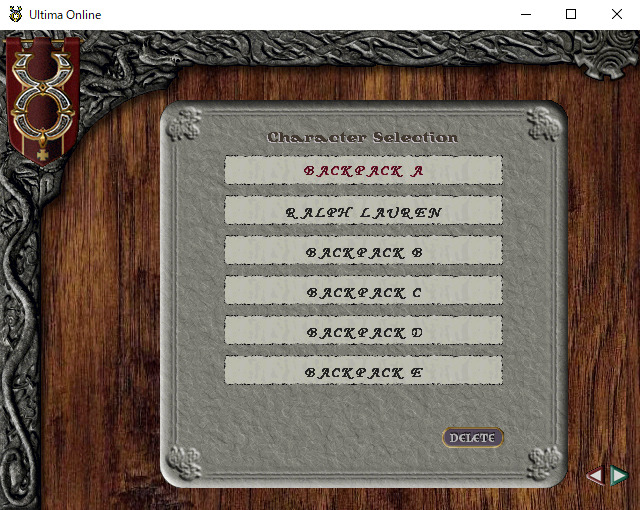Screen dimensions: 640x510
Task: Select the RALPH LAUREN character
Action: coord(363,211)
